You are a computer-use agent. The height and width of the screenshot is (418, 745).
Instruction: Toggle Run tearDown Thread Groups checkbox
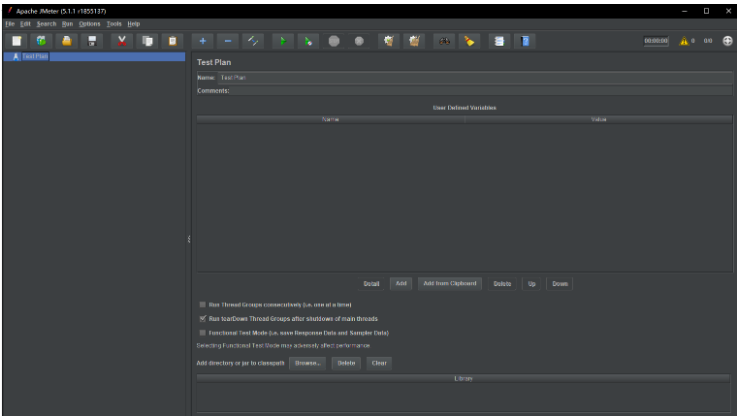click(x=203, y=319)
